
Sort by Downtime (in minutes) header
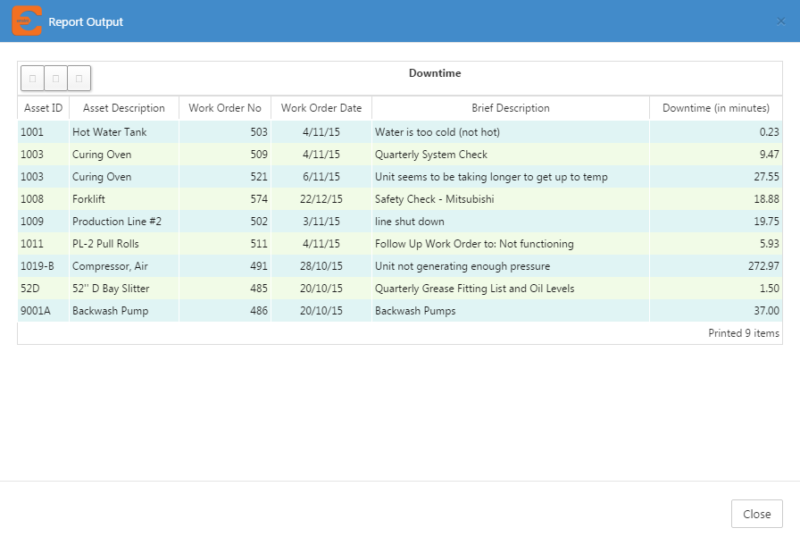(x=716, y=108)
